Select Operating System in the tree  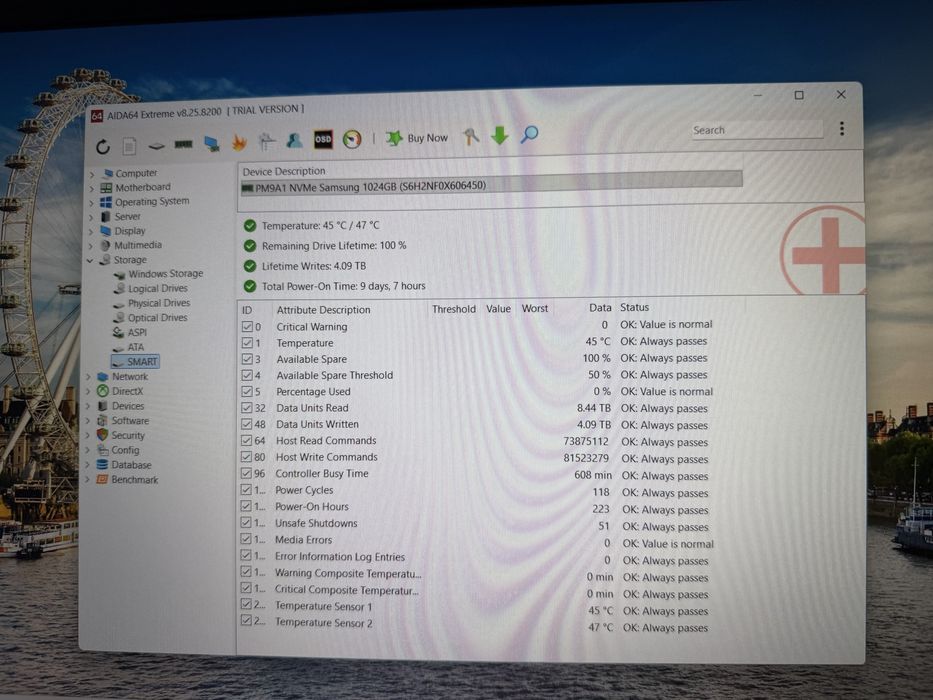click(152, 201)
